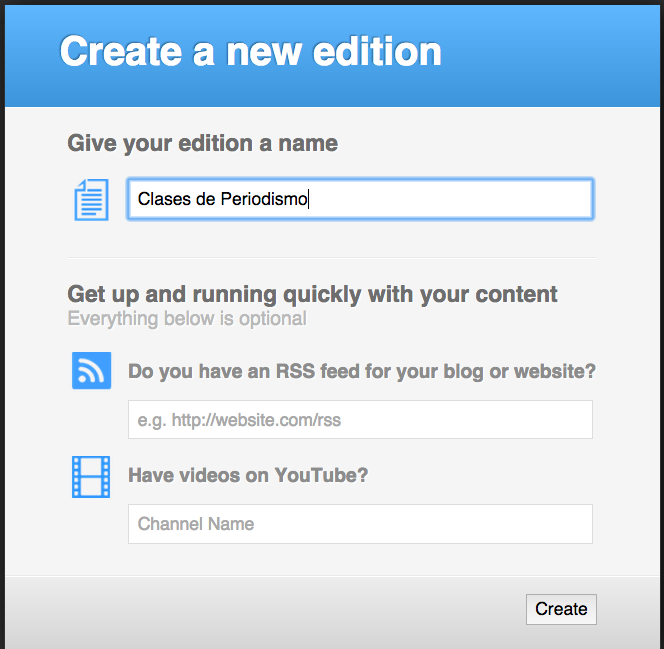Click the "Create a new edition" title
Image resolution: width=664 pixels, height=649 pixels.
pos(250,52)
